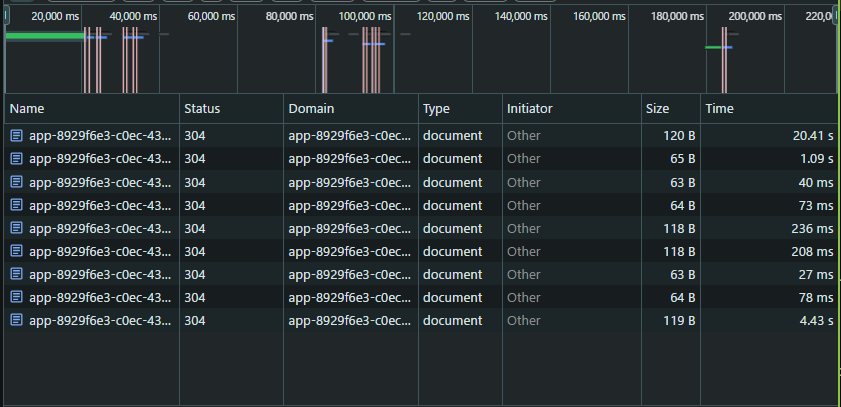This screenshot has height=407, width=841.
Task: Click the document type of the 1.09 s row
Action: (x=452, y=159)
